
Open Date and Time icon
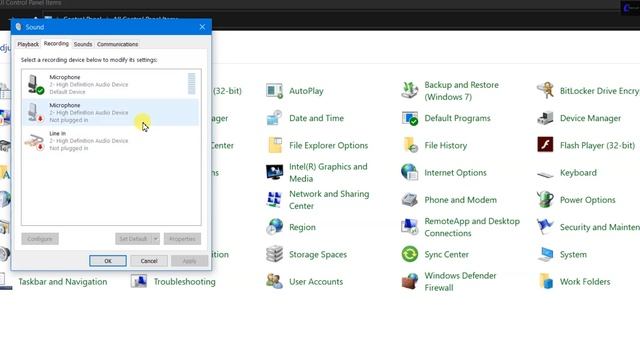[x=274, y=118]
